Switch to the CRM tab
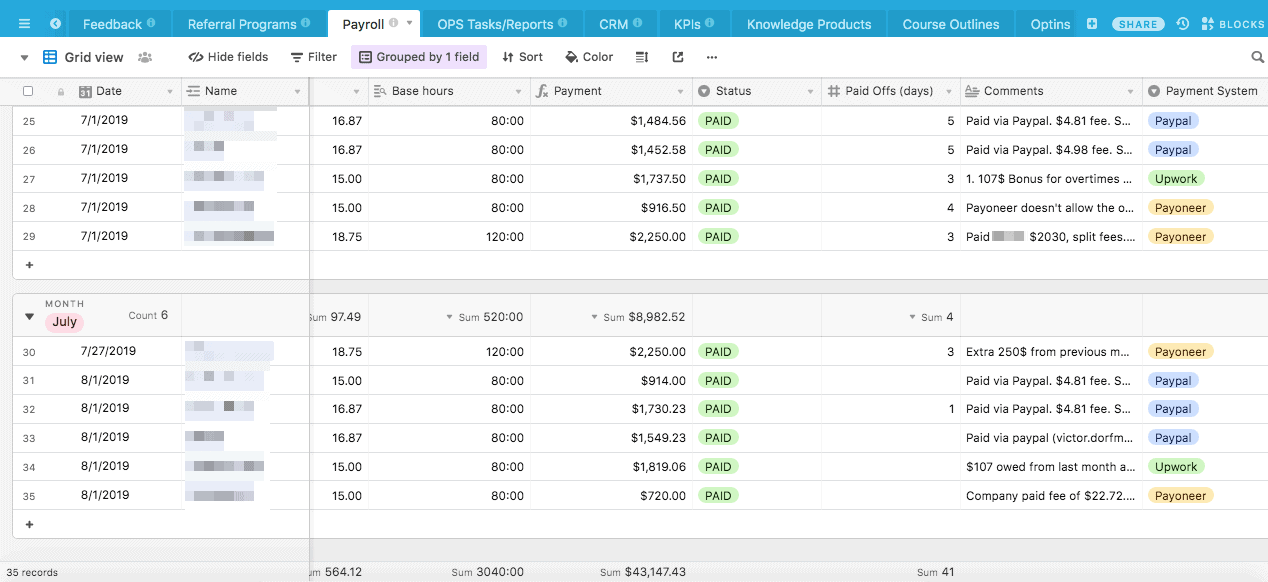1268x582 pixels. [613, 24]
